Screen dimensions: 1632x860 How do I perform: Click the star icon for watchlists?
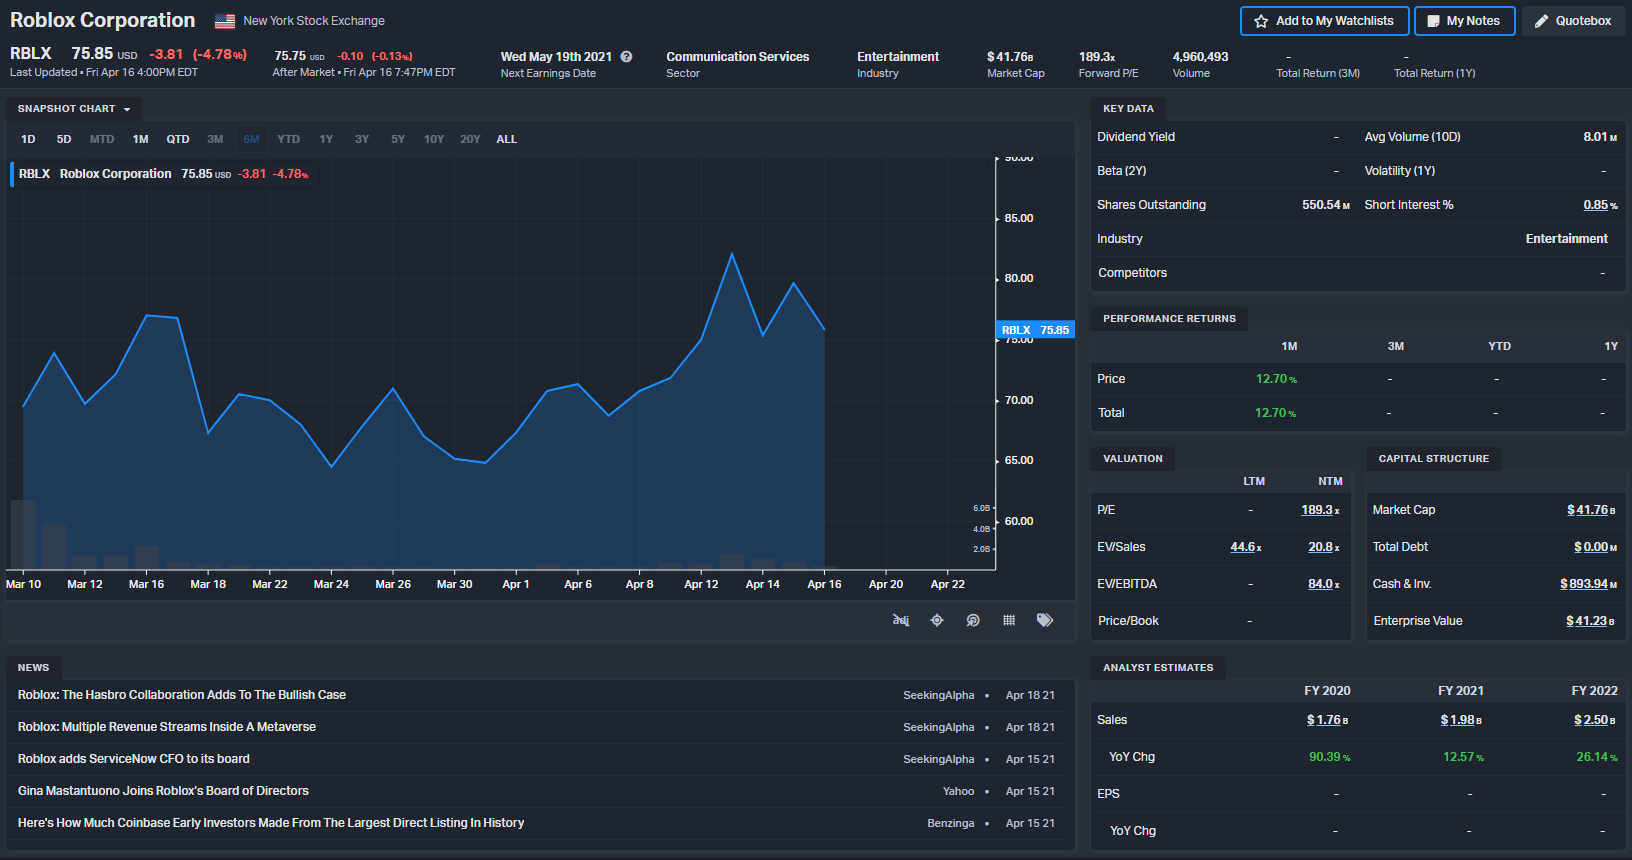pyautogui.click(x=1261, y=21)
